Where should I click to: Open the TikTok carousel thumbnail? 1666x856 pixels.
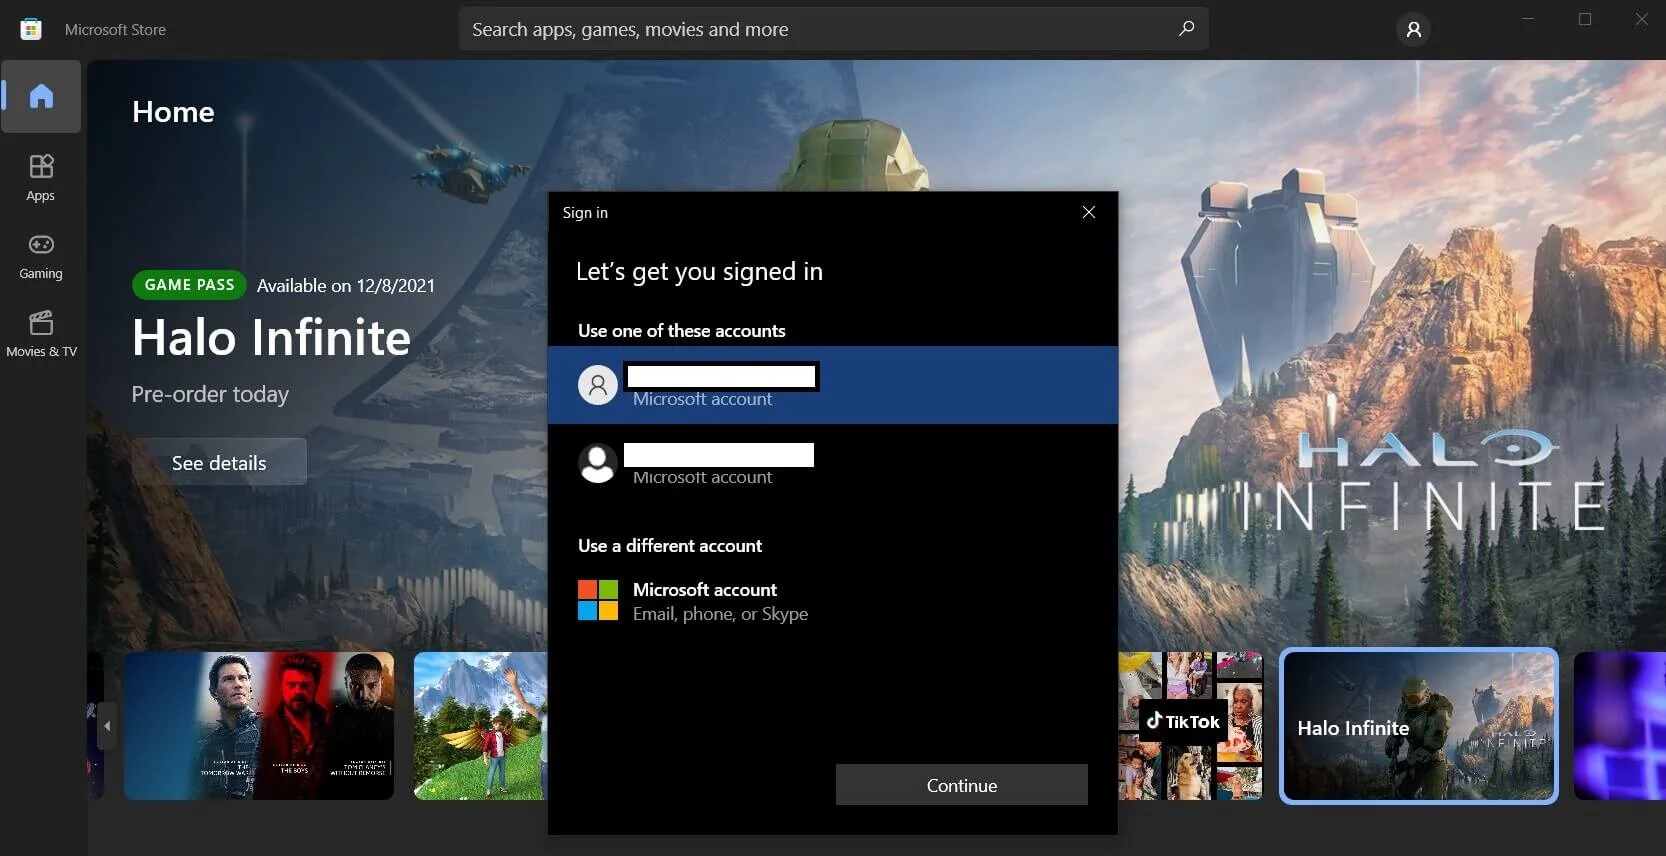tap(1190, 726)
